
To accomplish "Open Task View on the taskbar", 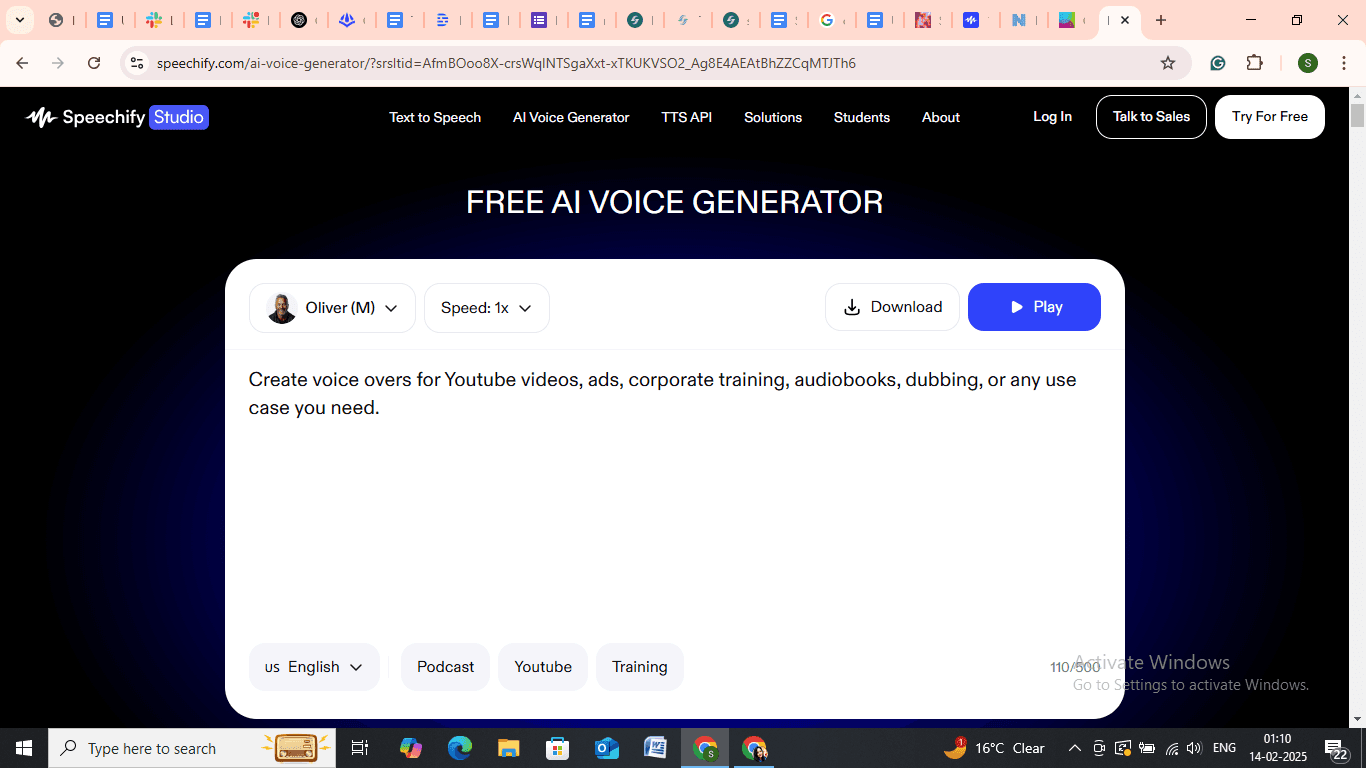I will tap(360, 748).
